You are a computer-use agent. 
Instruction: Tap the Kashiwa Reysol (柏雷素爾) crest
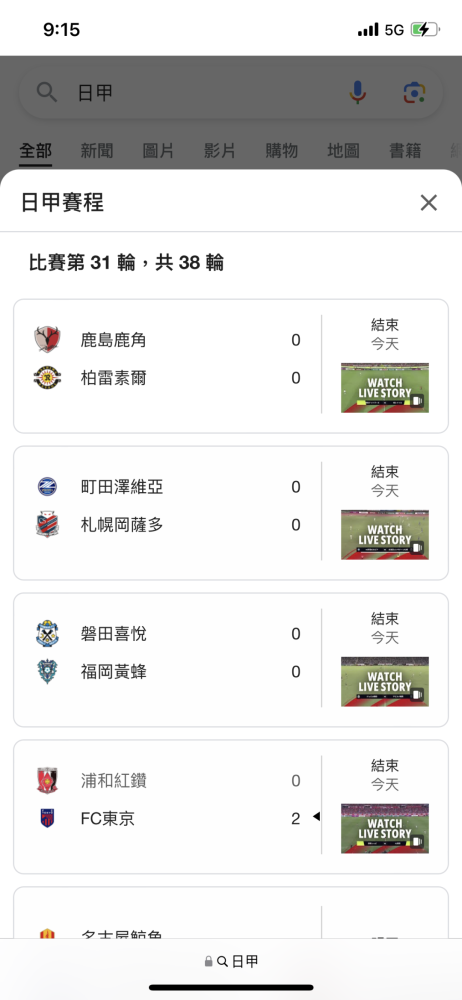click(x=47, y=378)
